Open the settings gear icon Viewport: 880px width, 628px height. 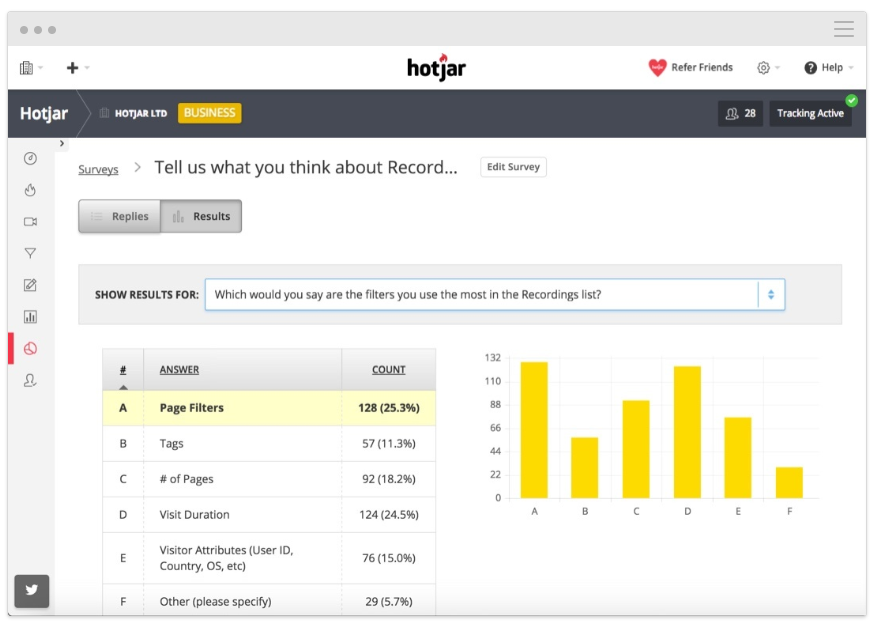763,68
